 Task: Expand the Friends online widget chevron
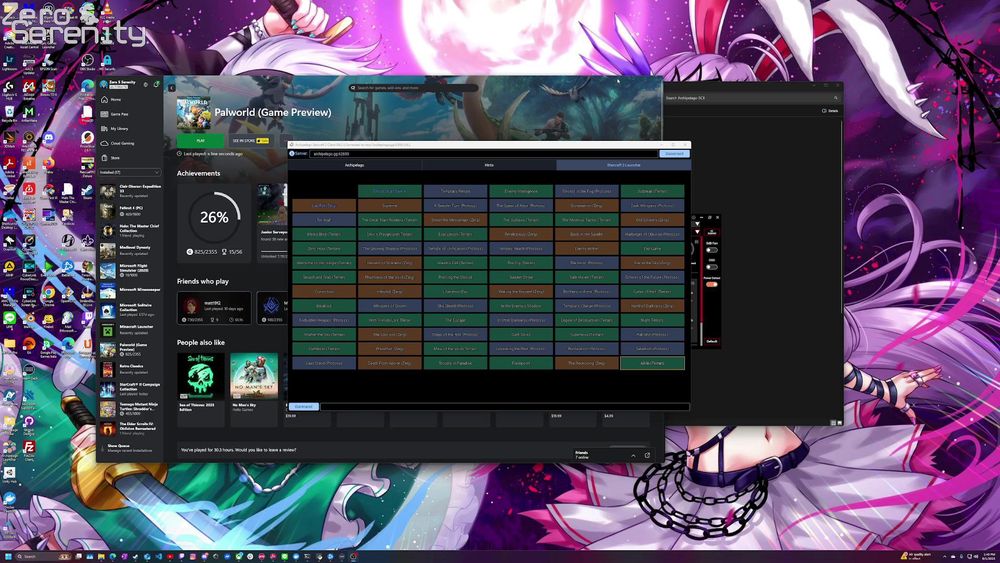pyautogui.click(x=633, y=455)
